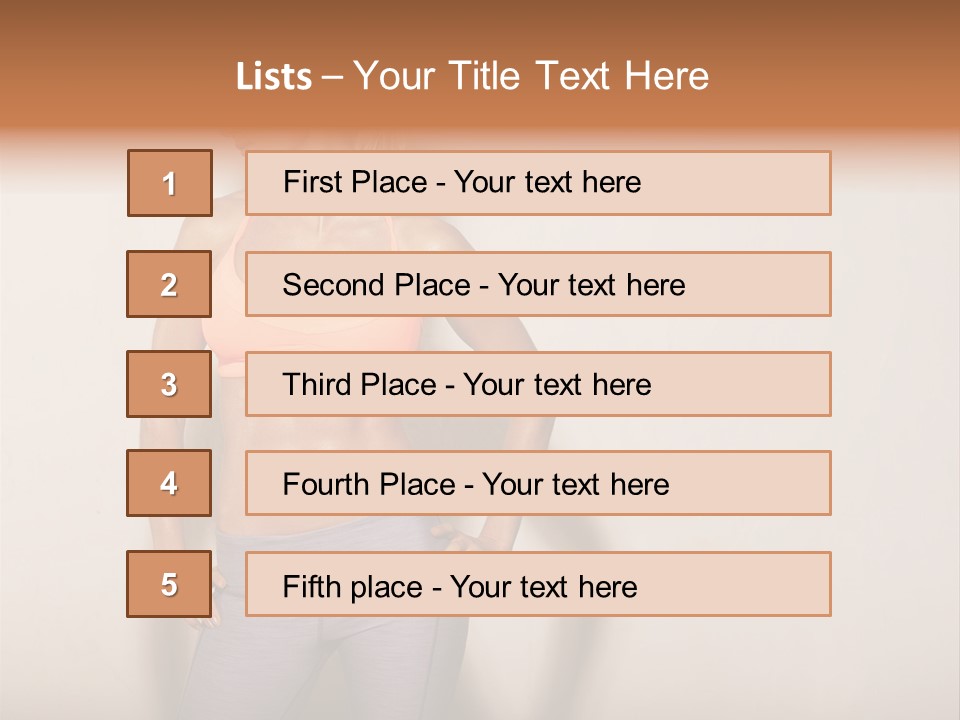The height and width of the screenshot is (720, 960).
Task: Click the word Third in list
Action: (x=316, y=384)
